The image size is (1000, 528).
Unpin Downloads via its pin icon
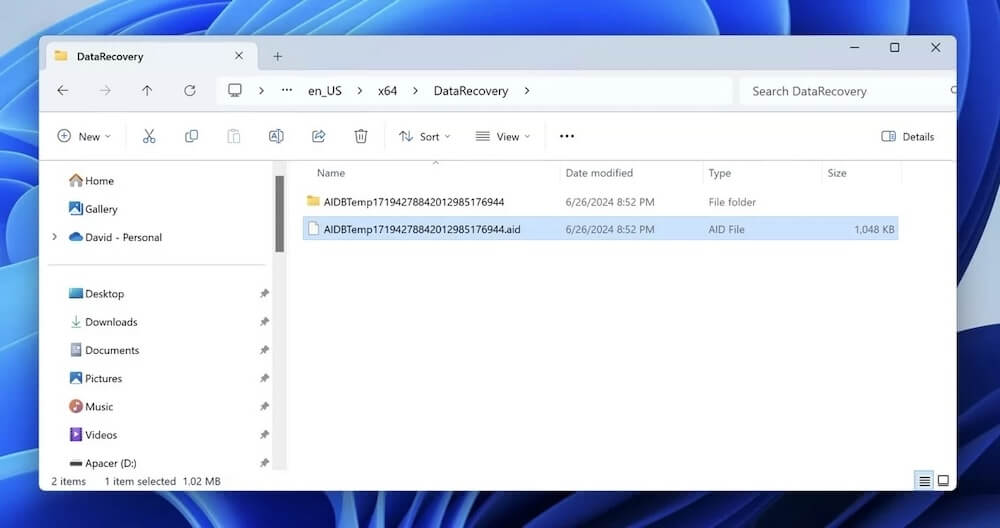(264, 322)
